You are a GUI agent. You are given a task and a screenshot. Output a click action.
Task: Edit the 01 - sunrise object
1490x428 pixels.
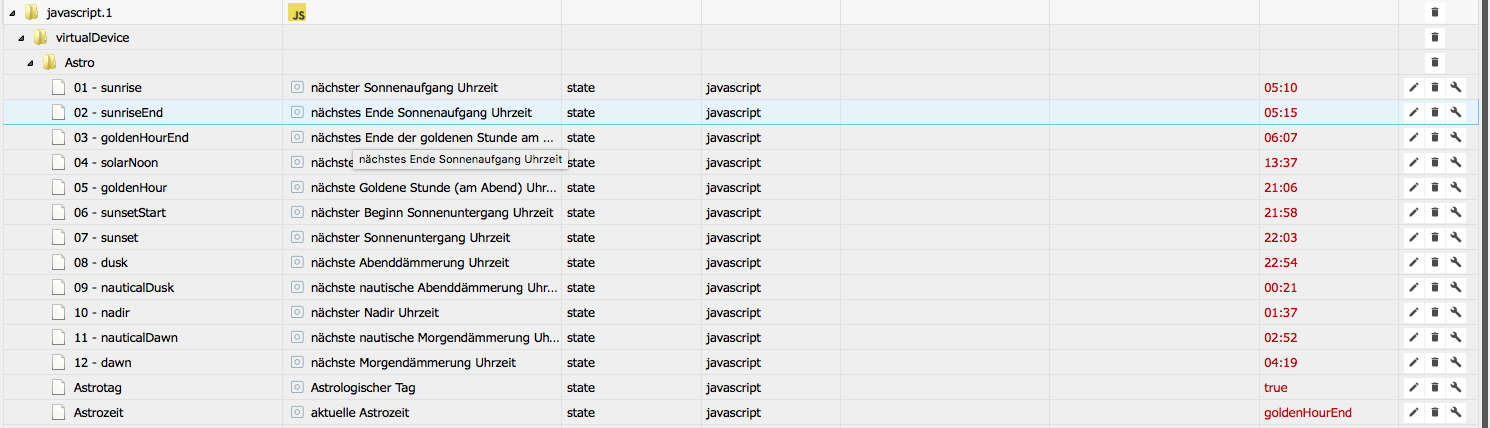tap(1414, 87)
